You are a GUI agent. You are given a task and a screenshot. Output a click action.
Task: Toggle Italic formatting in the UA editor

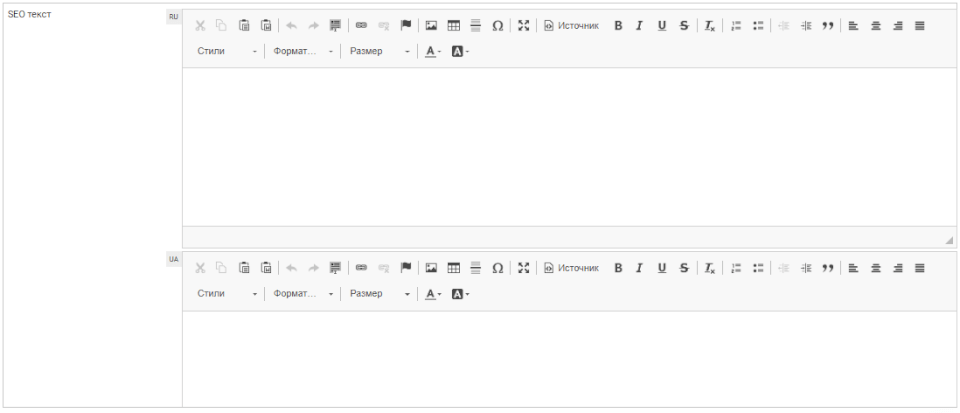tap(639, 268)
